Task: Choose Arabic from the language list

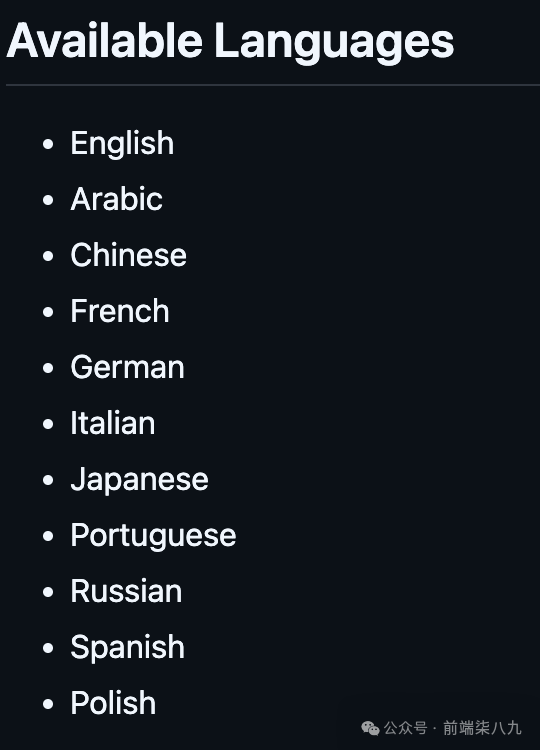Action: coord(116,199)
